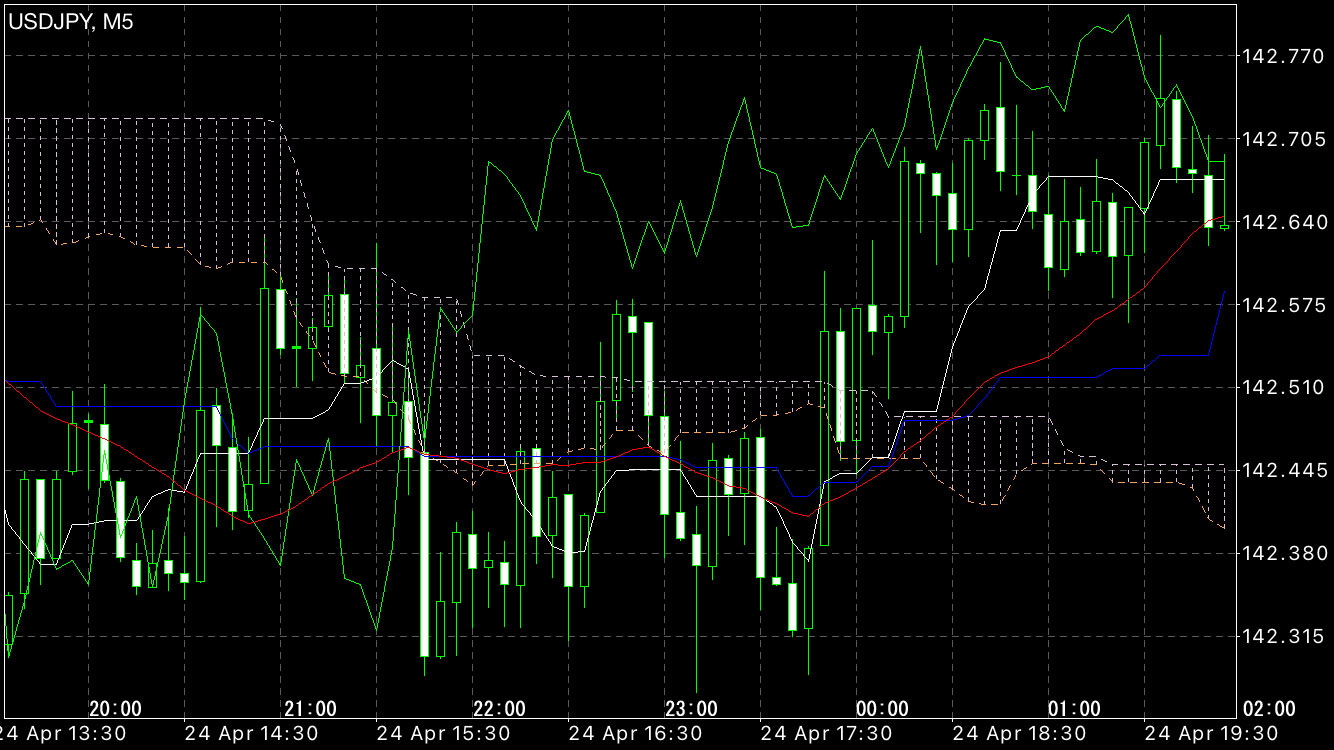Click price label 142.770
1334x750 pixels.
pyautogui.click(x=1282, y=56)
